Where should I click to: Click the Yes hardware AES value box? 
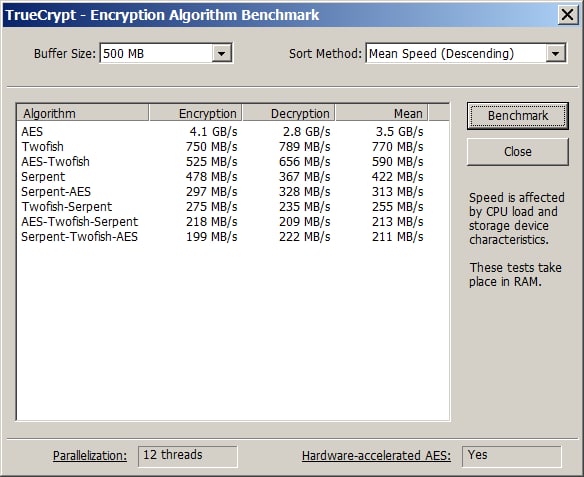click(511, 456)
